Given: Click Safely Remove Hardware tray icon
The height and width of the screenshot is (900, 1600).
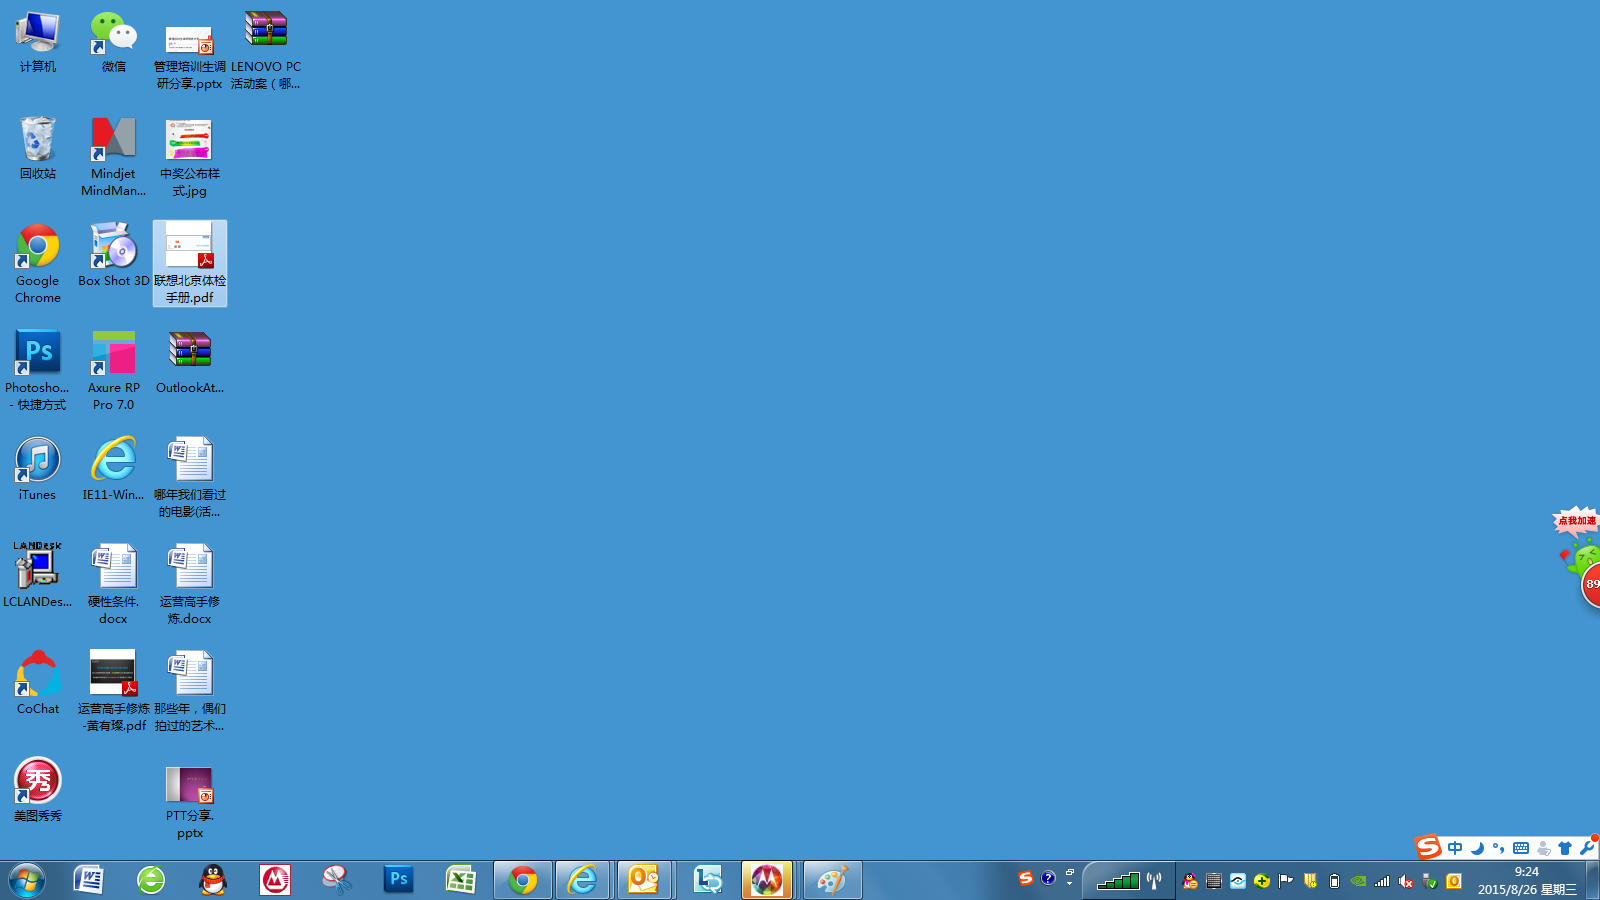Looking at the screenshot, I should click(x=1430, y=881).
